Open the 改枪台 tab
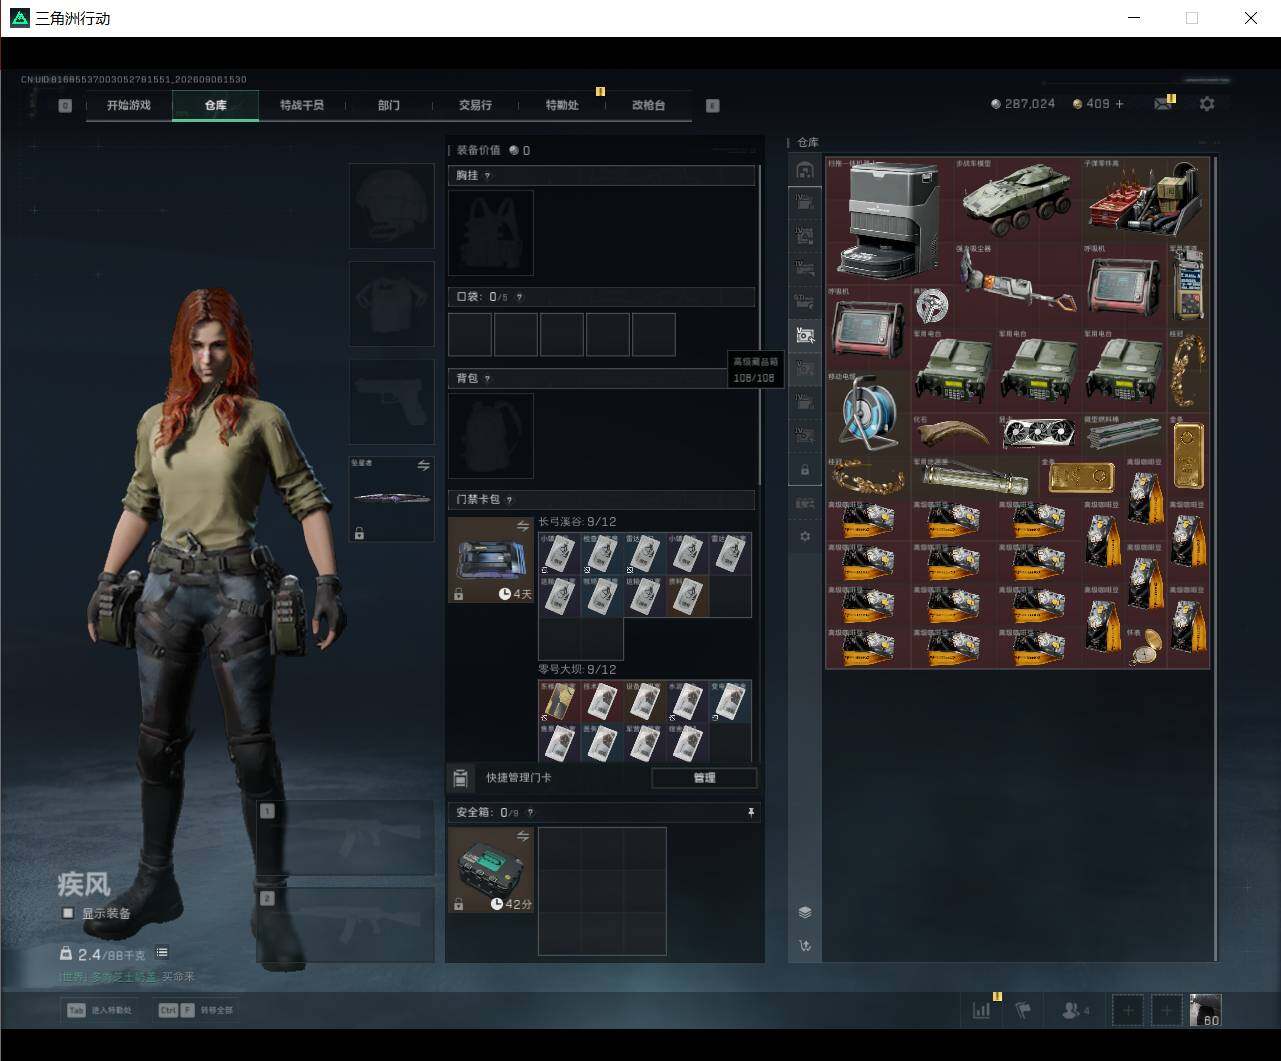 [x=648, y=105]
